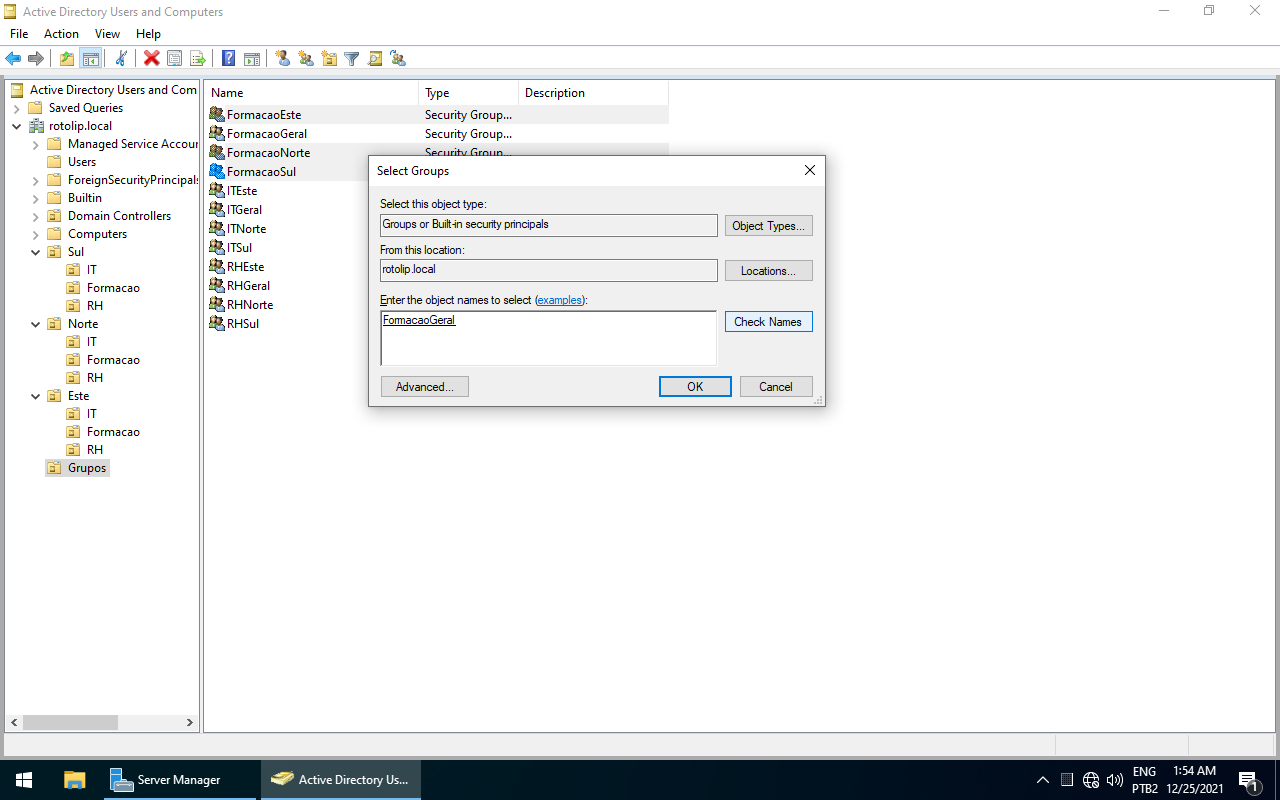Viewport: 1280px width, 800px height.
Task: Click the Back arrow in toolbar
Action: 13,58
